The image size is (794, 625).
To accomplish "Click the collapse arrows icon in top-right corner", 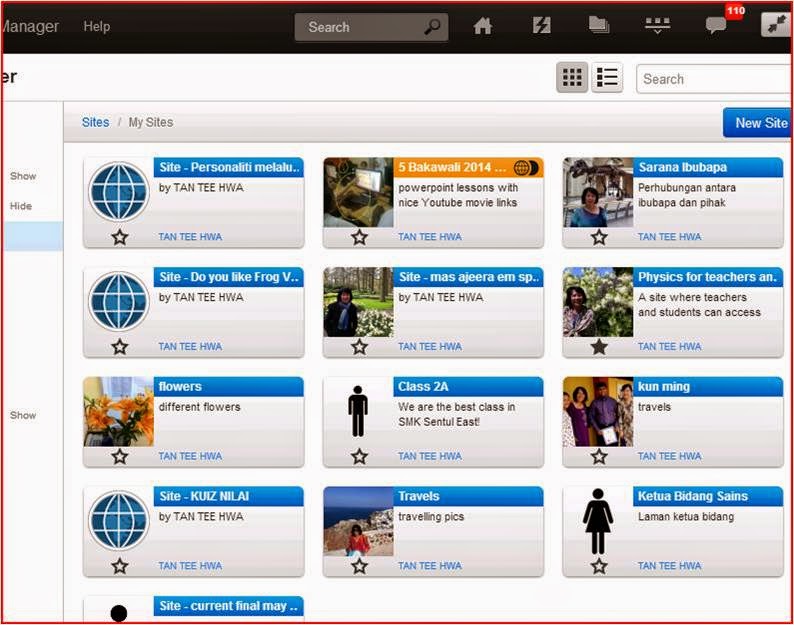I will pyautogui.click(x=777, y=25).
